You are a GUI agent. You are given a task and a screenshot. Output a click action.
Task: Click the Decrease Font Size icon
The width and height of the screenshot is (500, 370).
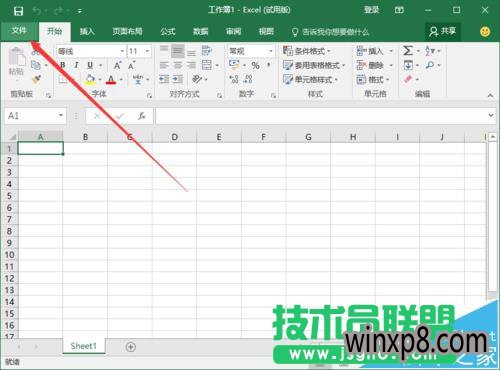132,65
